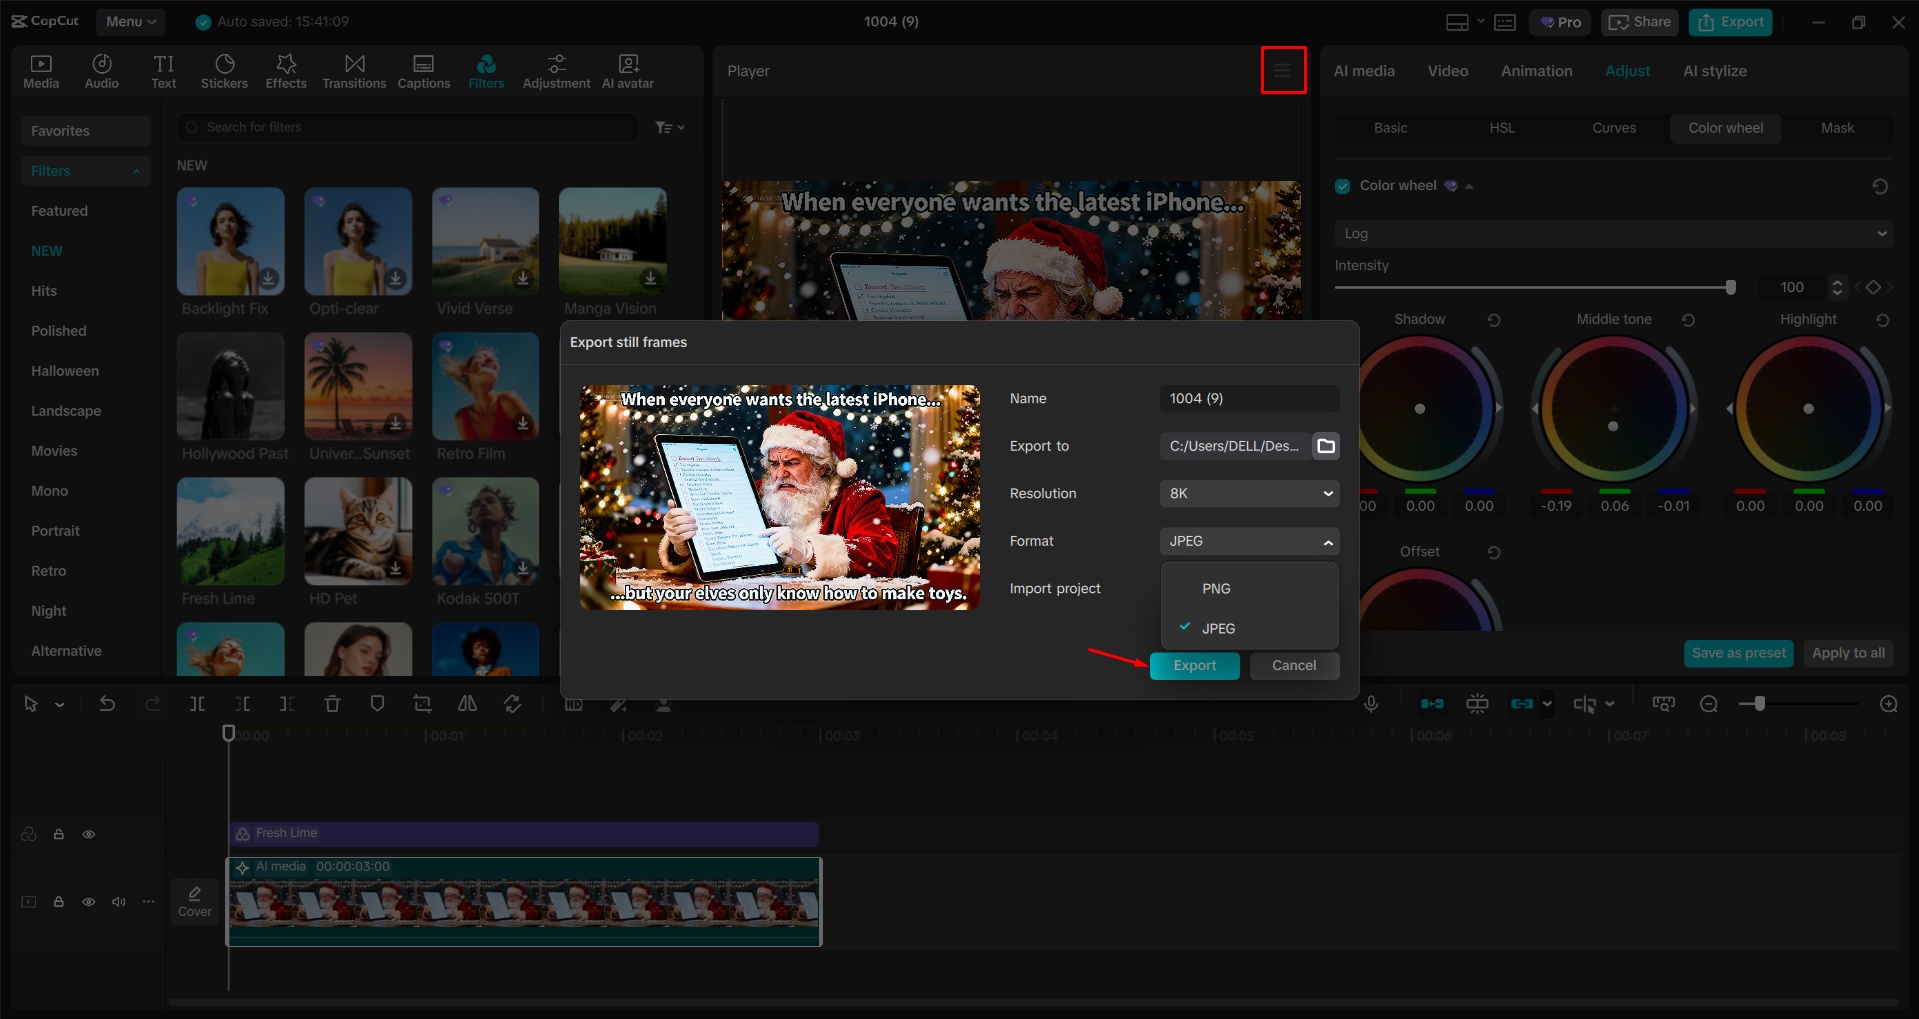Screen dimensions: 1919x1019
Task: Open the Menu dropdown in the title bar
Action: [x=130, y=21]
